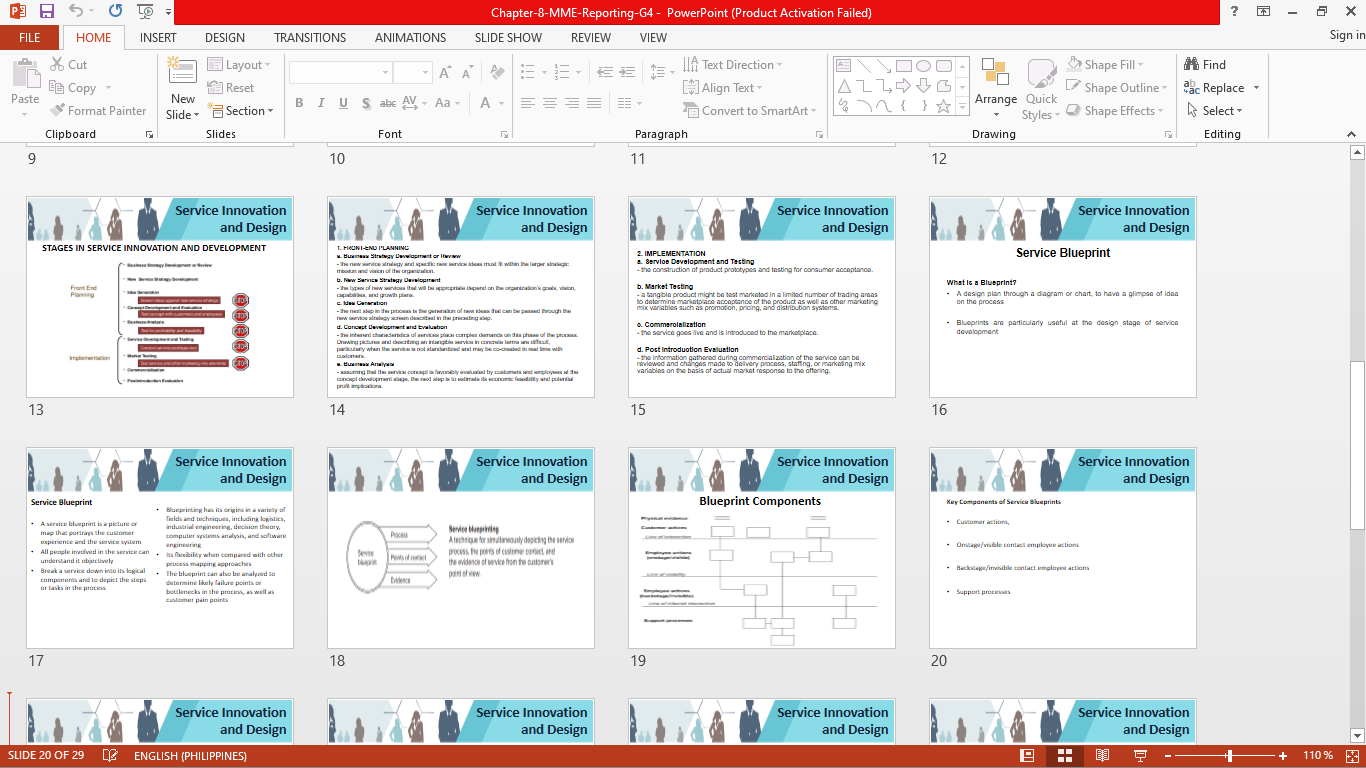1366x768 pixels.
Task: Click the Paste clipboard icon
Action: pyautogui.click(x=25, y=74)
